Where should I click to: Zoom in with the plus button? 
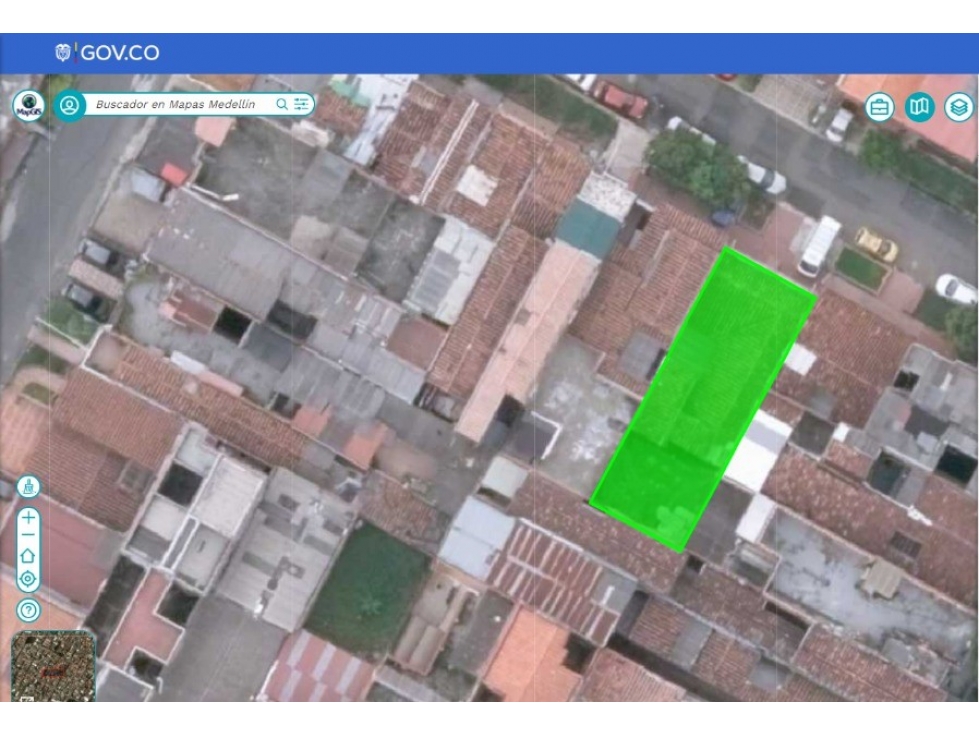28,517
